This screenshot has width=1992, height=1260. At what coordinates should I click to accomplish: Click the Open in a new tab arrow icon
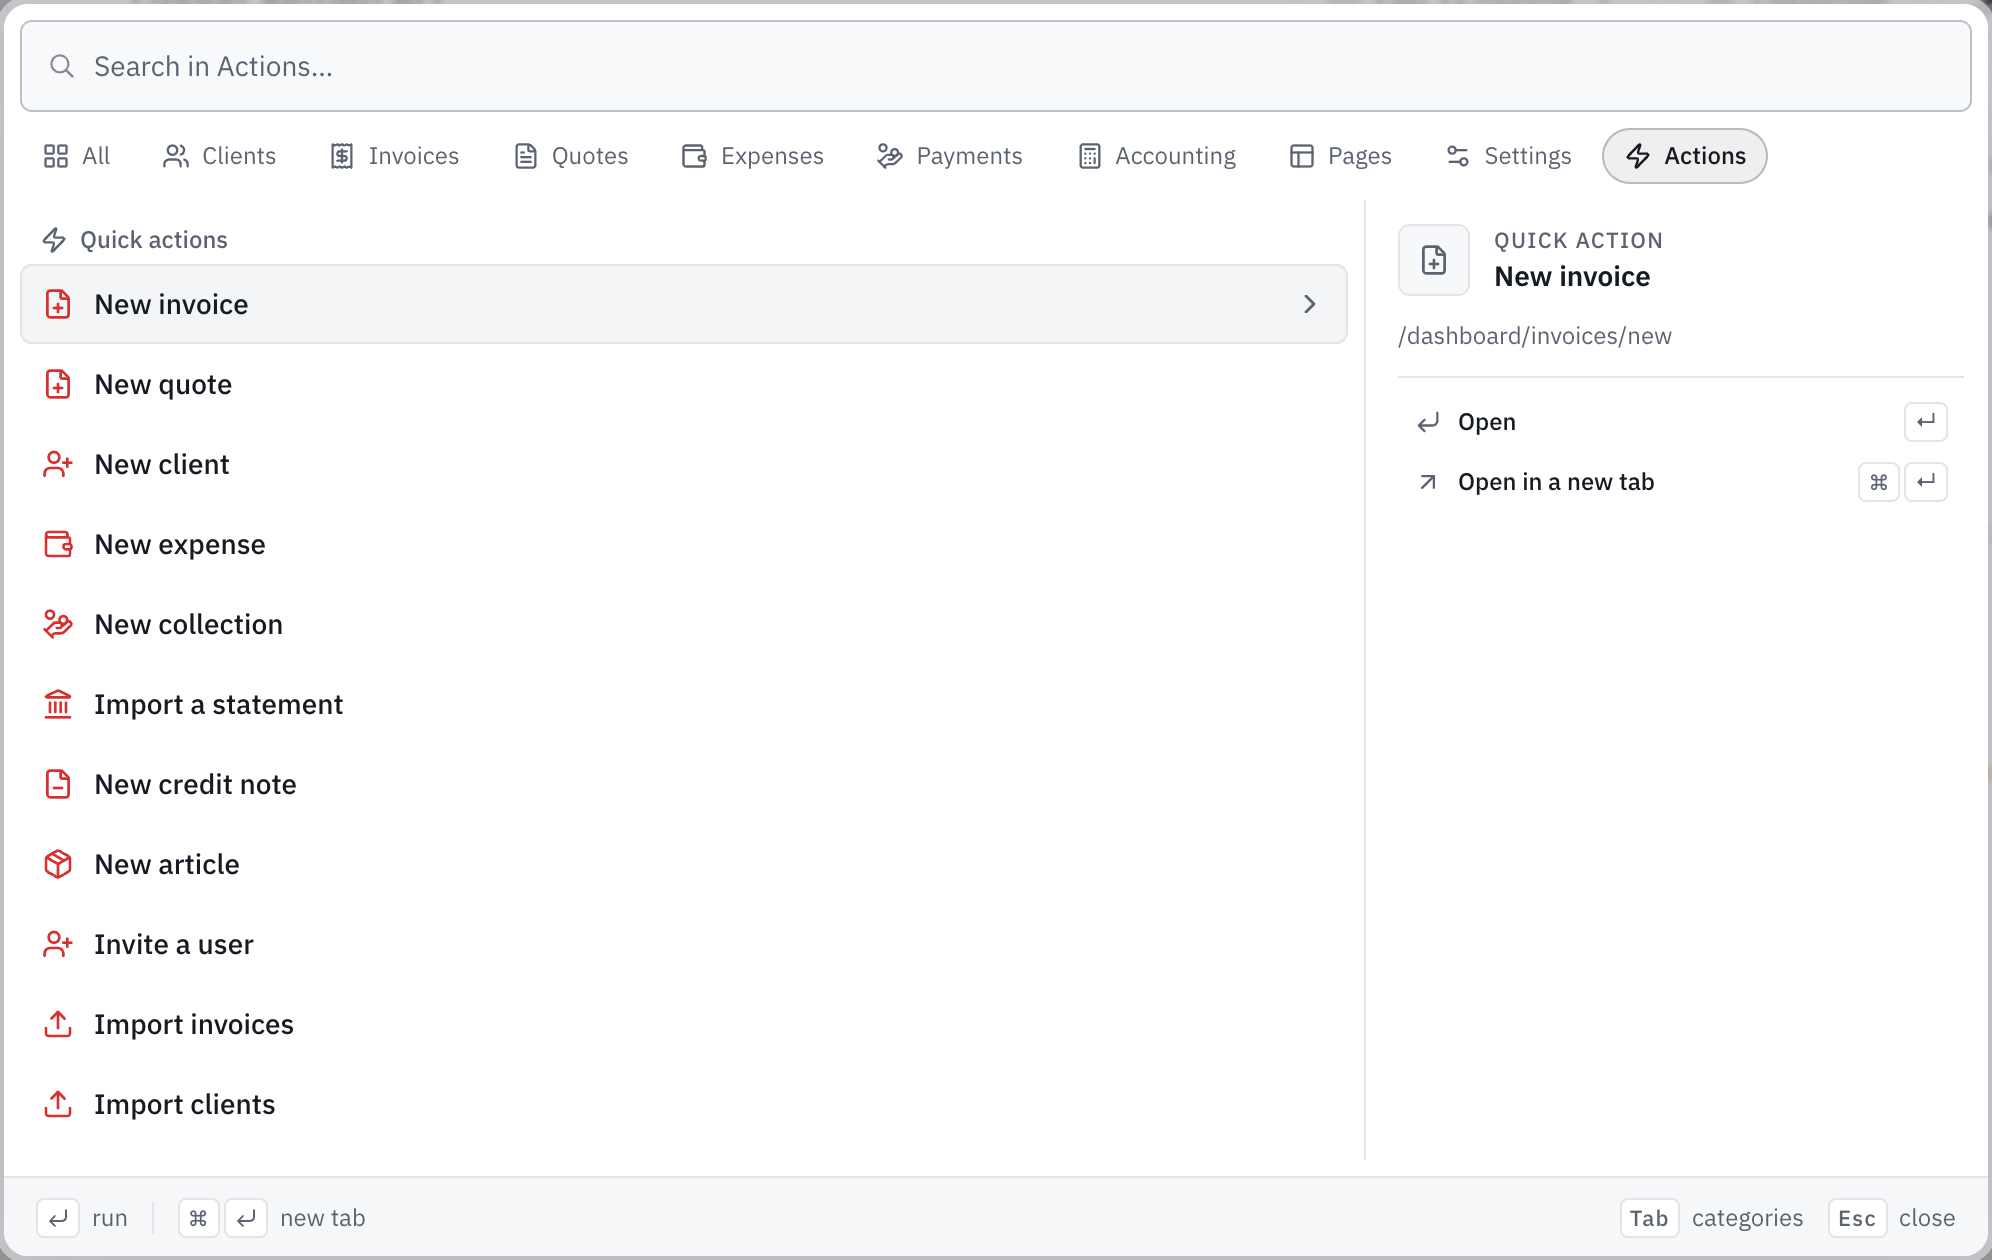1428,482
